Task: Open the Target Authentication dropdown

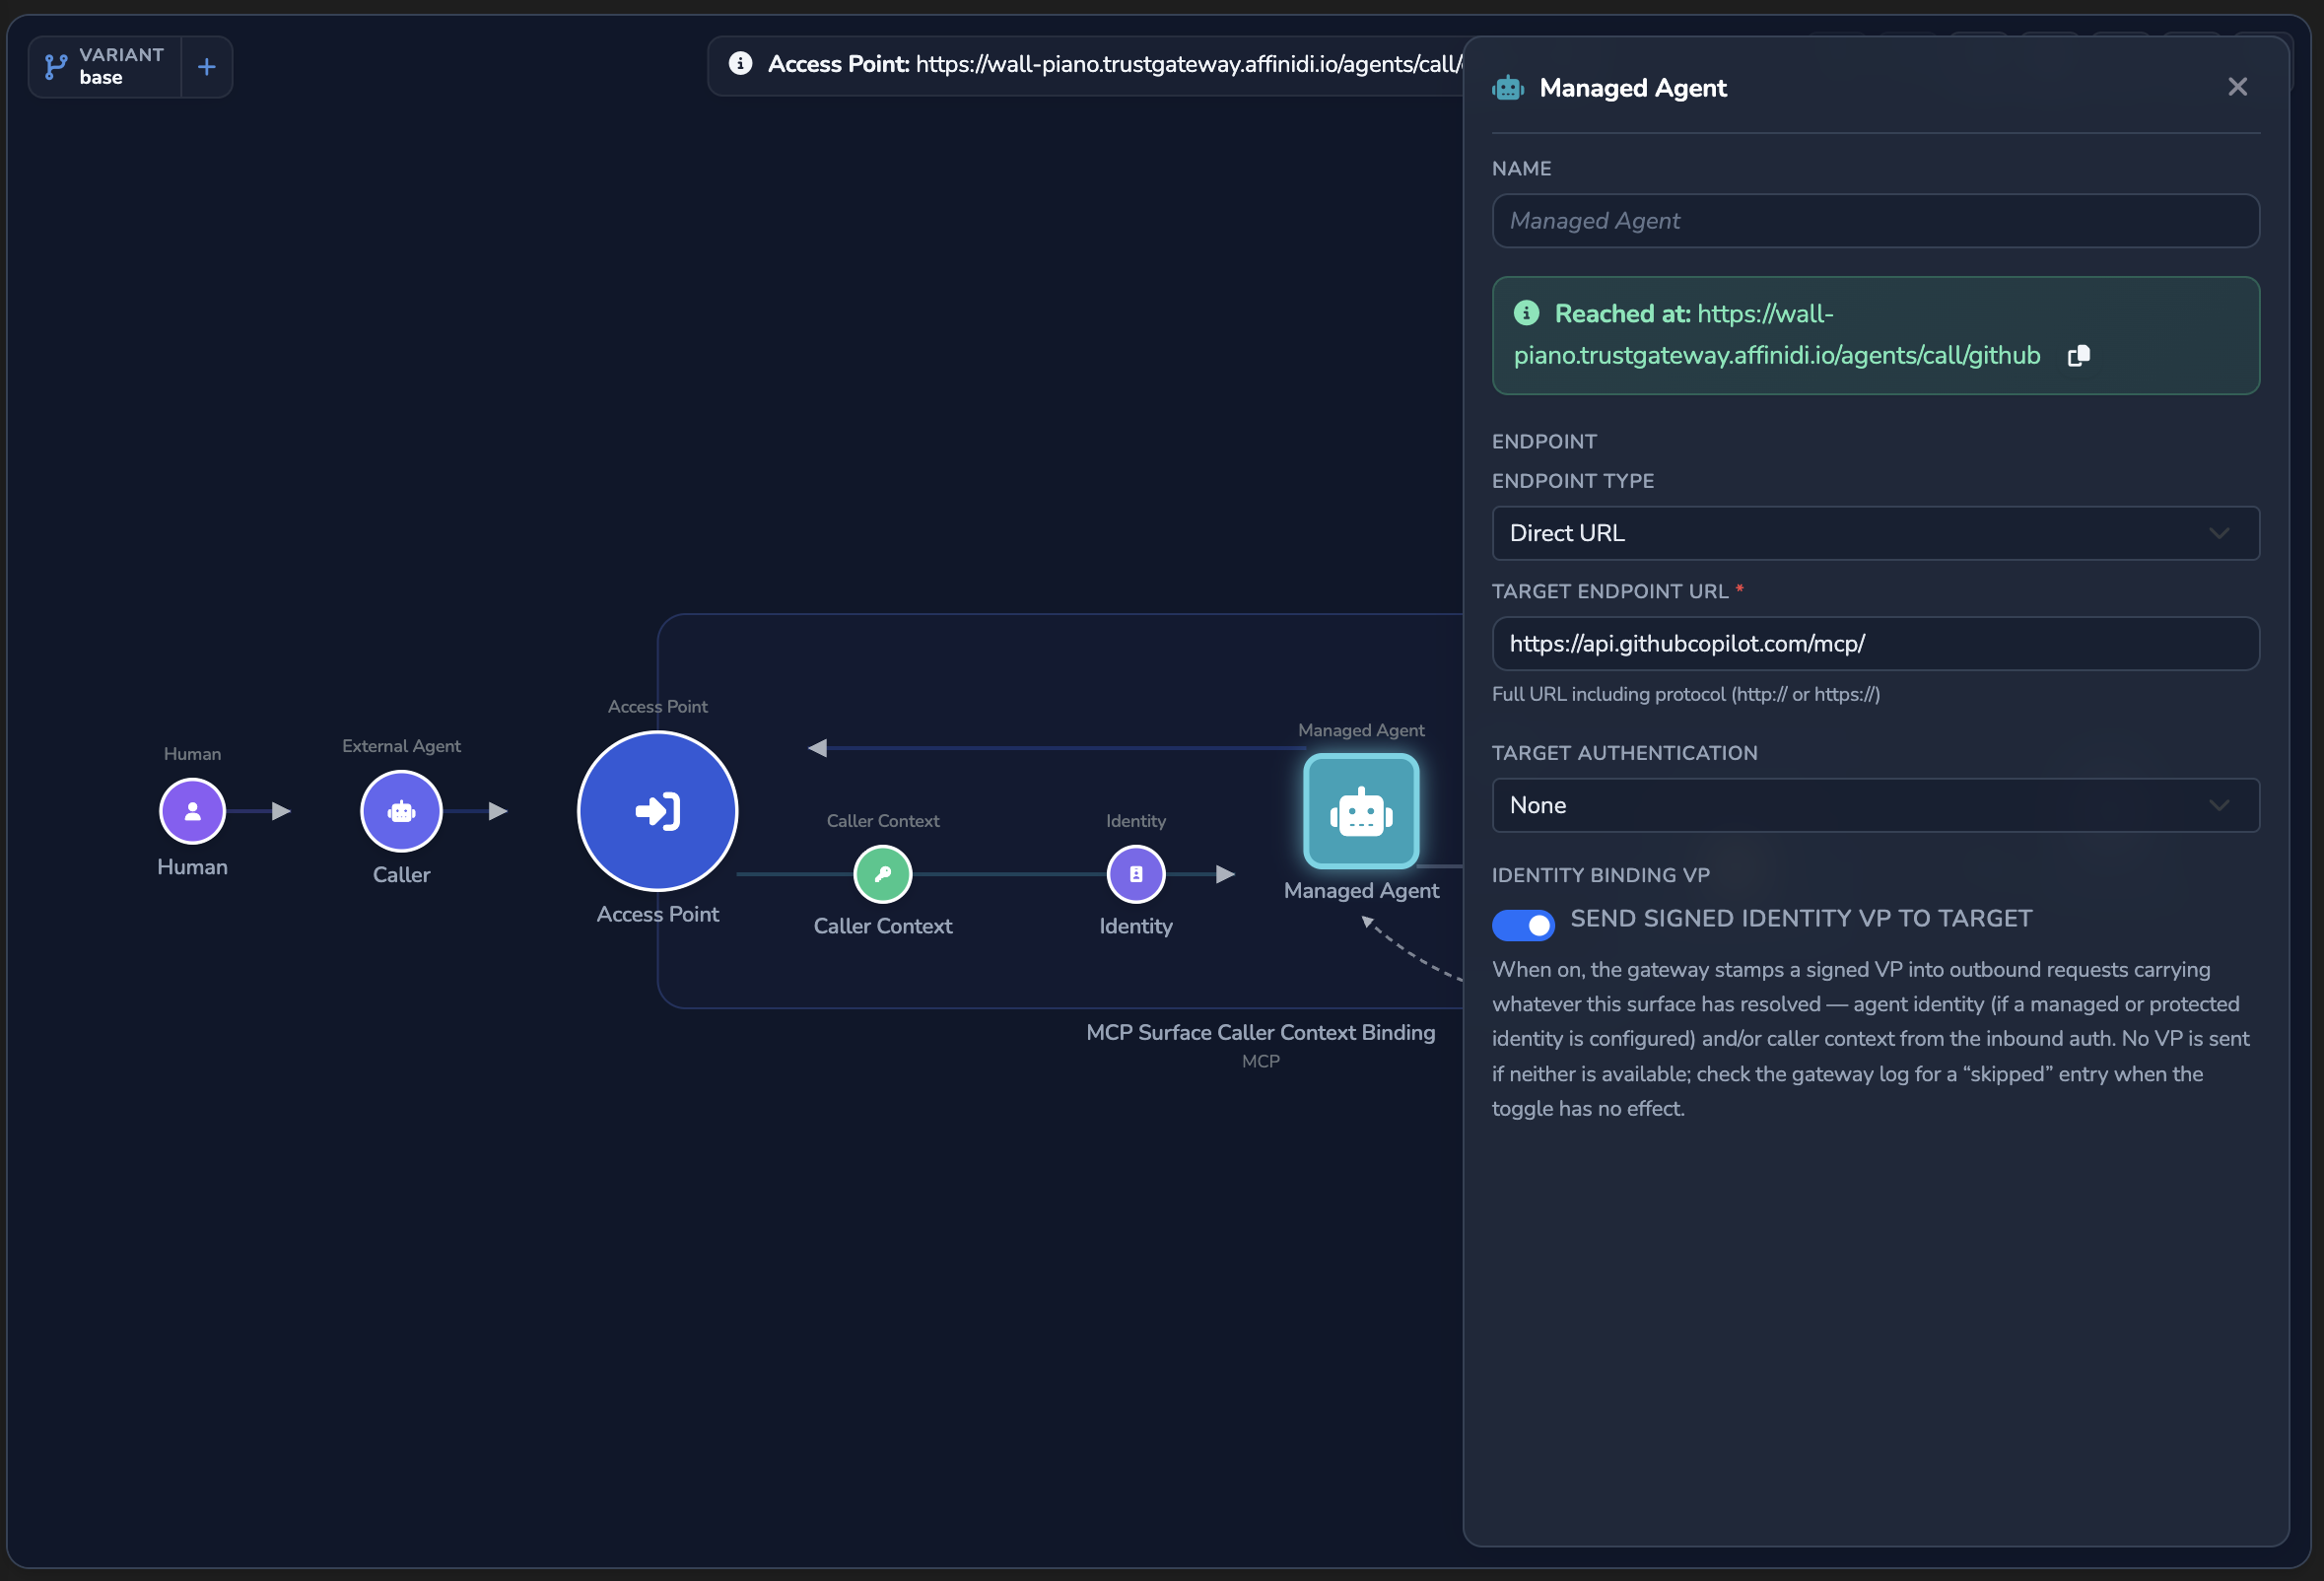Action: click(1875, 805)
